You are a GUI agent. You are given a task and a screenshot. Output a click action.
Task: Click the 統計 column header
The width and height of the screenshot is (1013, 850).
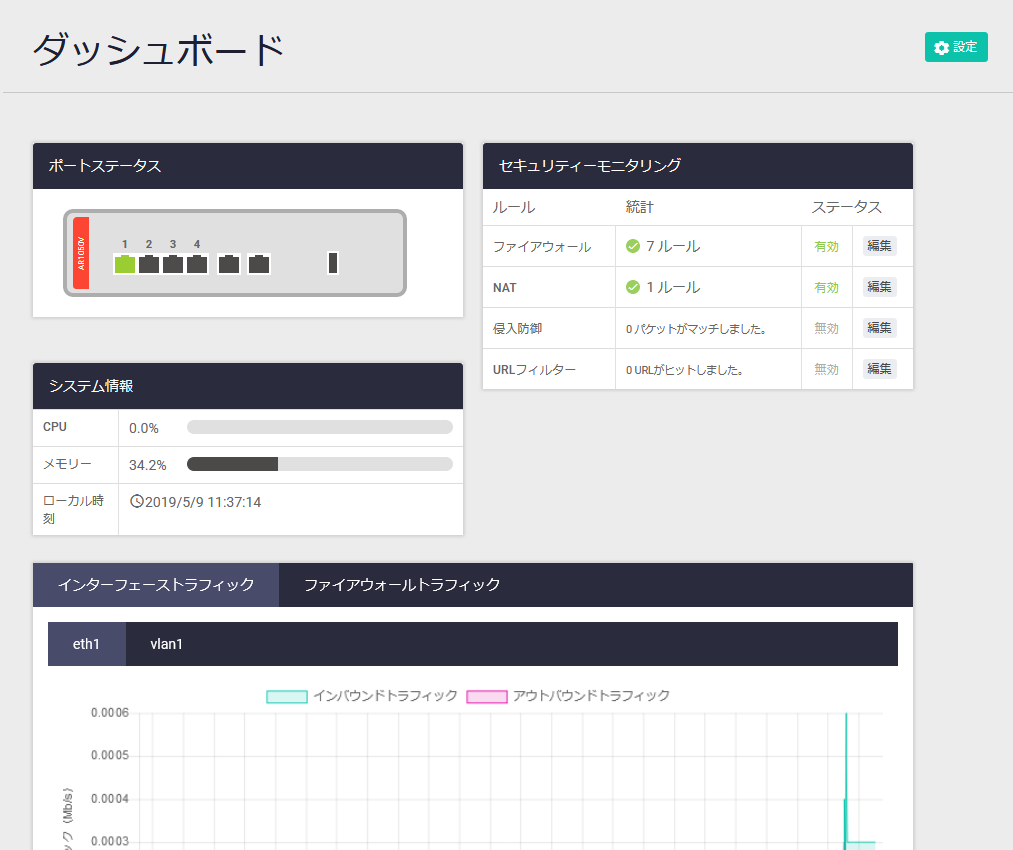tap(640, 207)
